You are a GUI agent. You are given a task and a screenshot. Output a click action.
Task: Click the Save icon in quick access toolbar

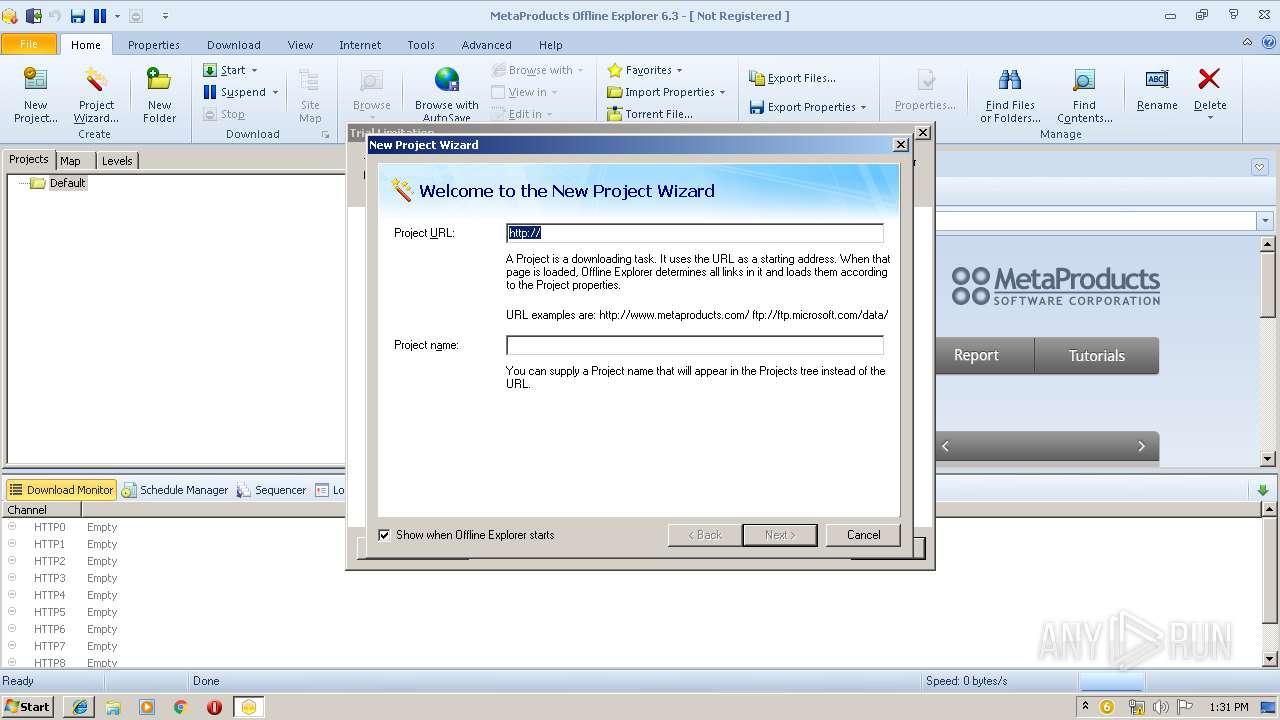[x=77, y=15]
